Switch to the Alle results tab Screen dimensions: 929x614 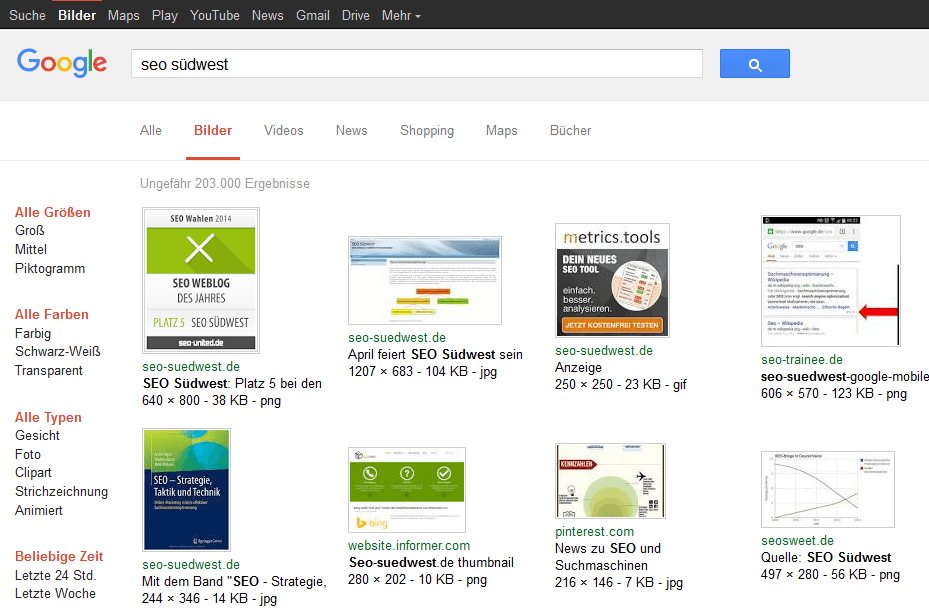[150, 130]
